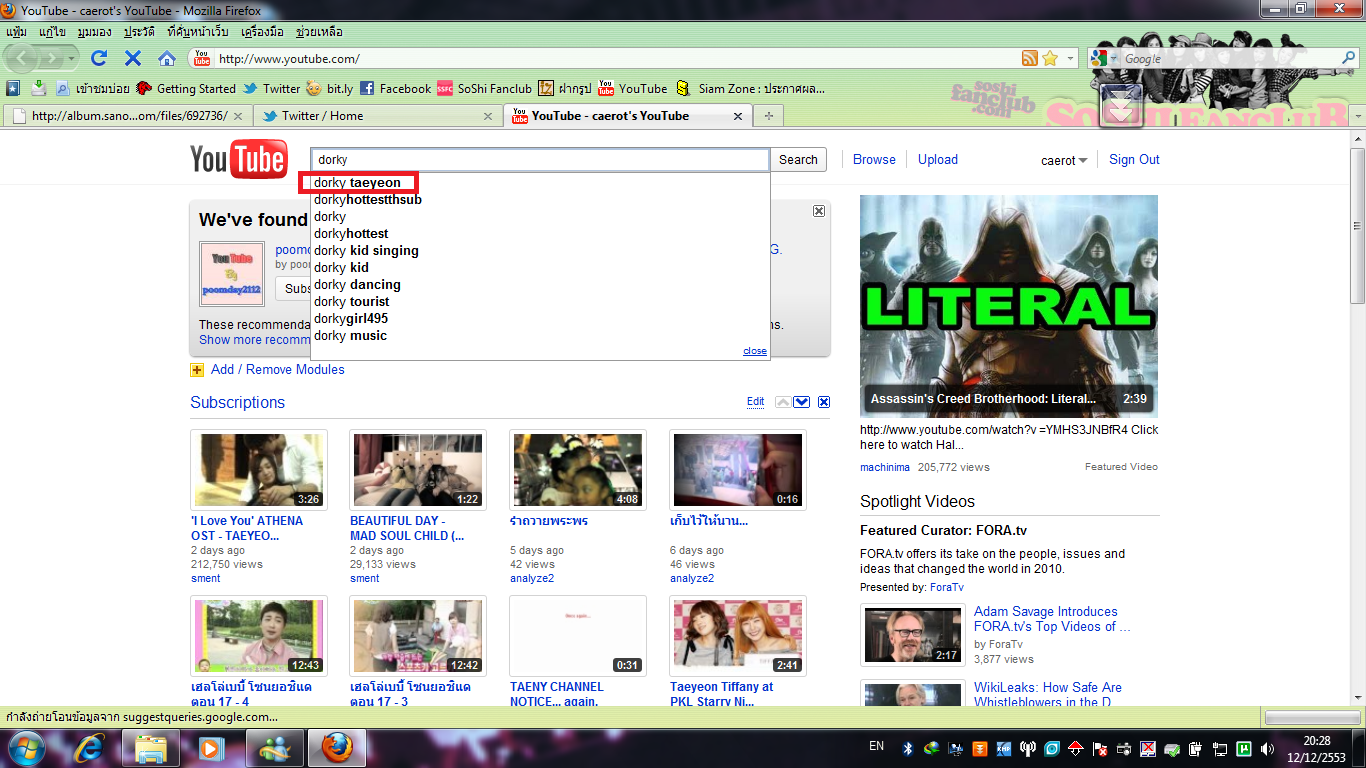Switch to the Twitter / Home tab
1366x768 pixels.
(x=377, y=116)
